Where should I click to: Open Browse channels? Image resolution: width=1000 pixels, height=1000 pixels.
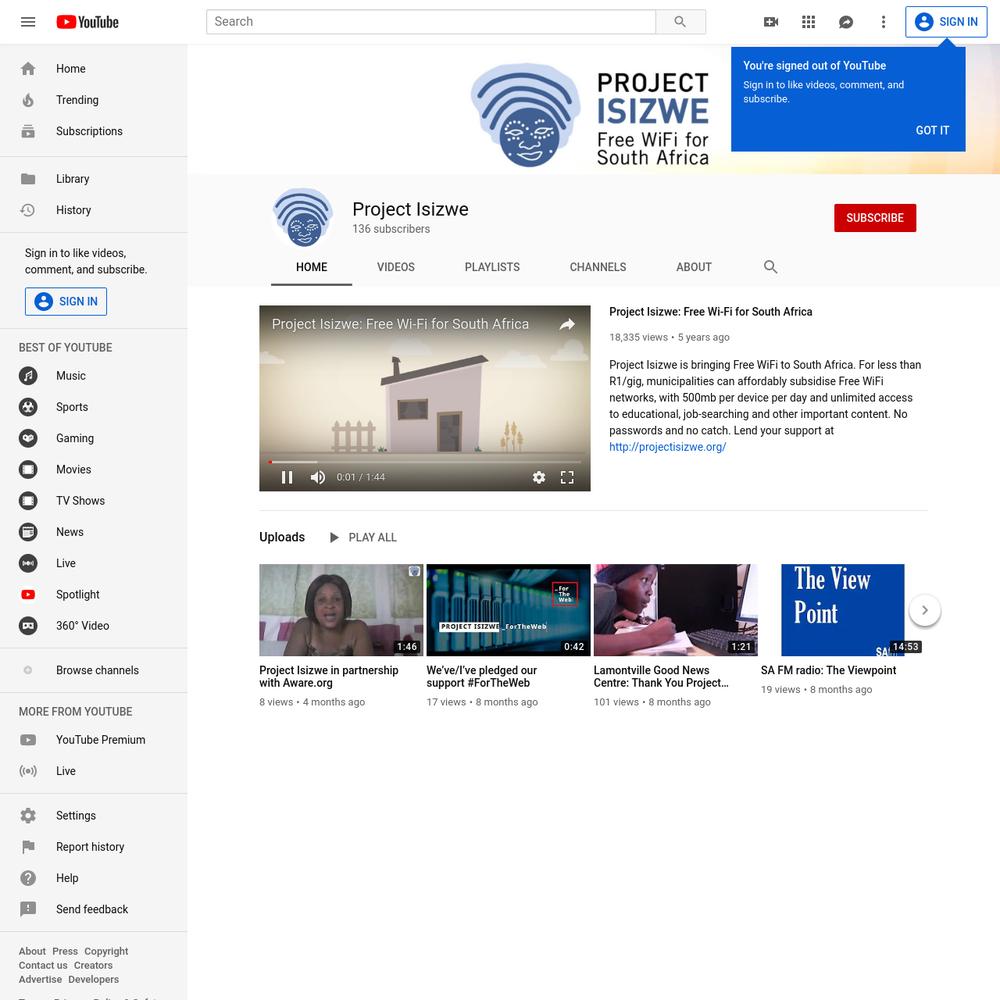94,671
